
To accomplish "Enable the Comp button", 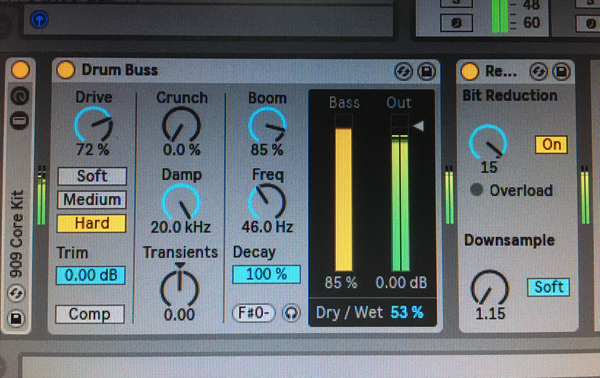I will pyautogui.click(x=90, y=314).
